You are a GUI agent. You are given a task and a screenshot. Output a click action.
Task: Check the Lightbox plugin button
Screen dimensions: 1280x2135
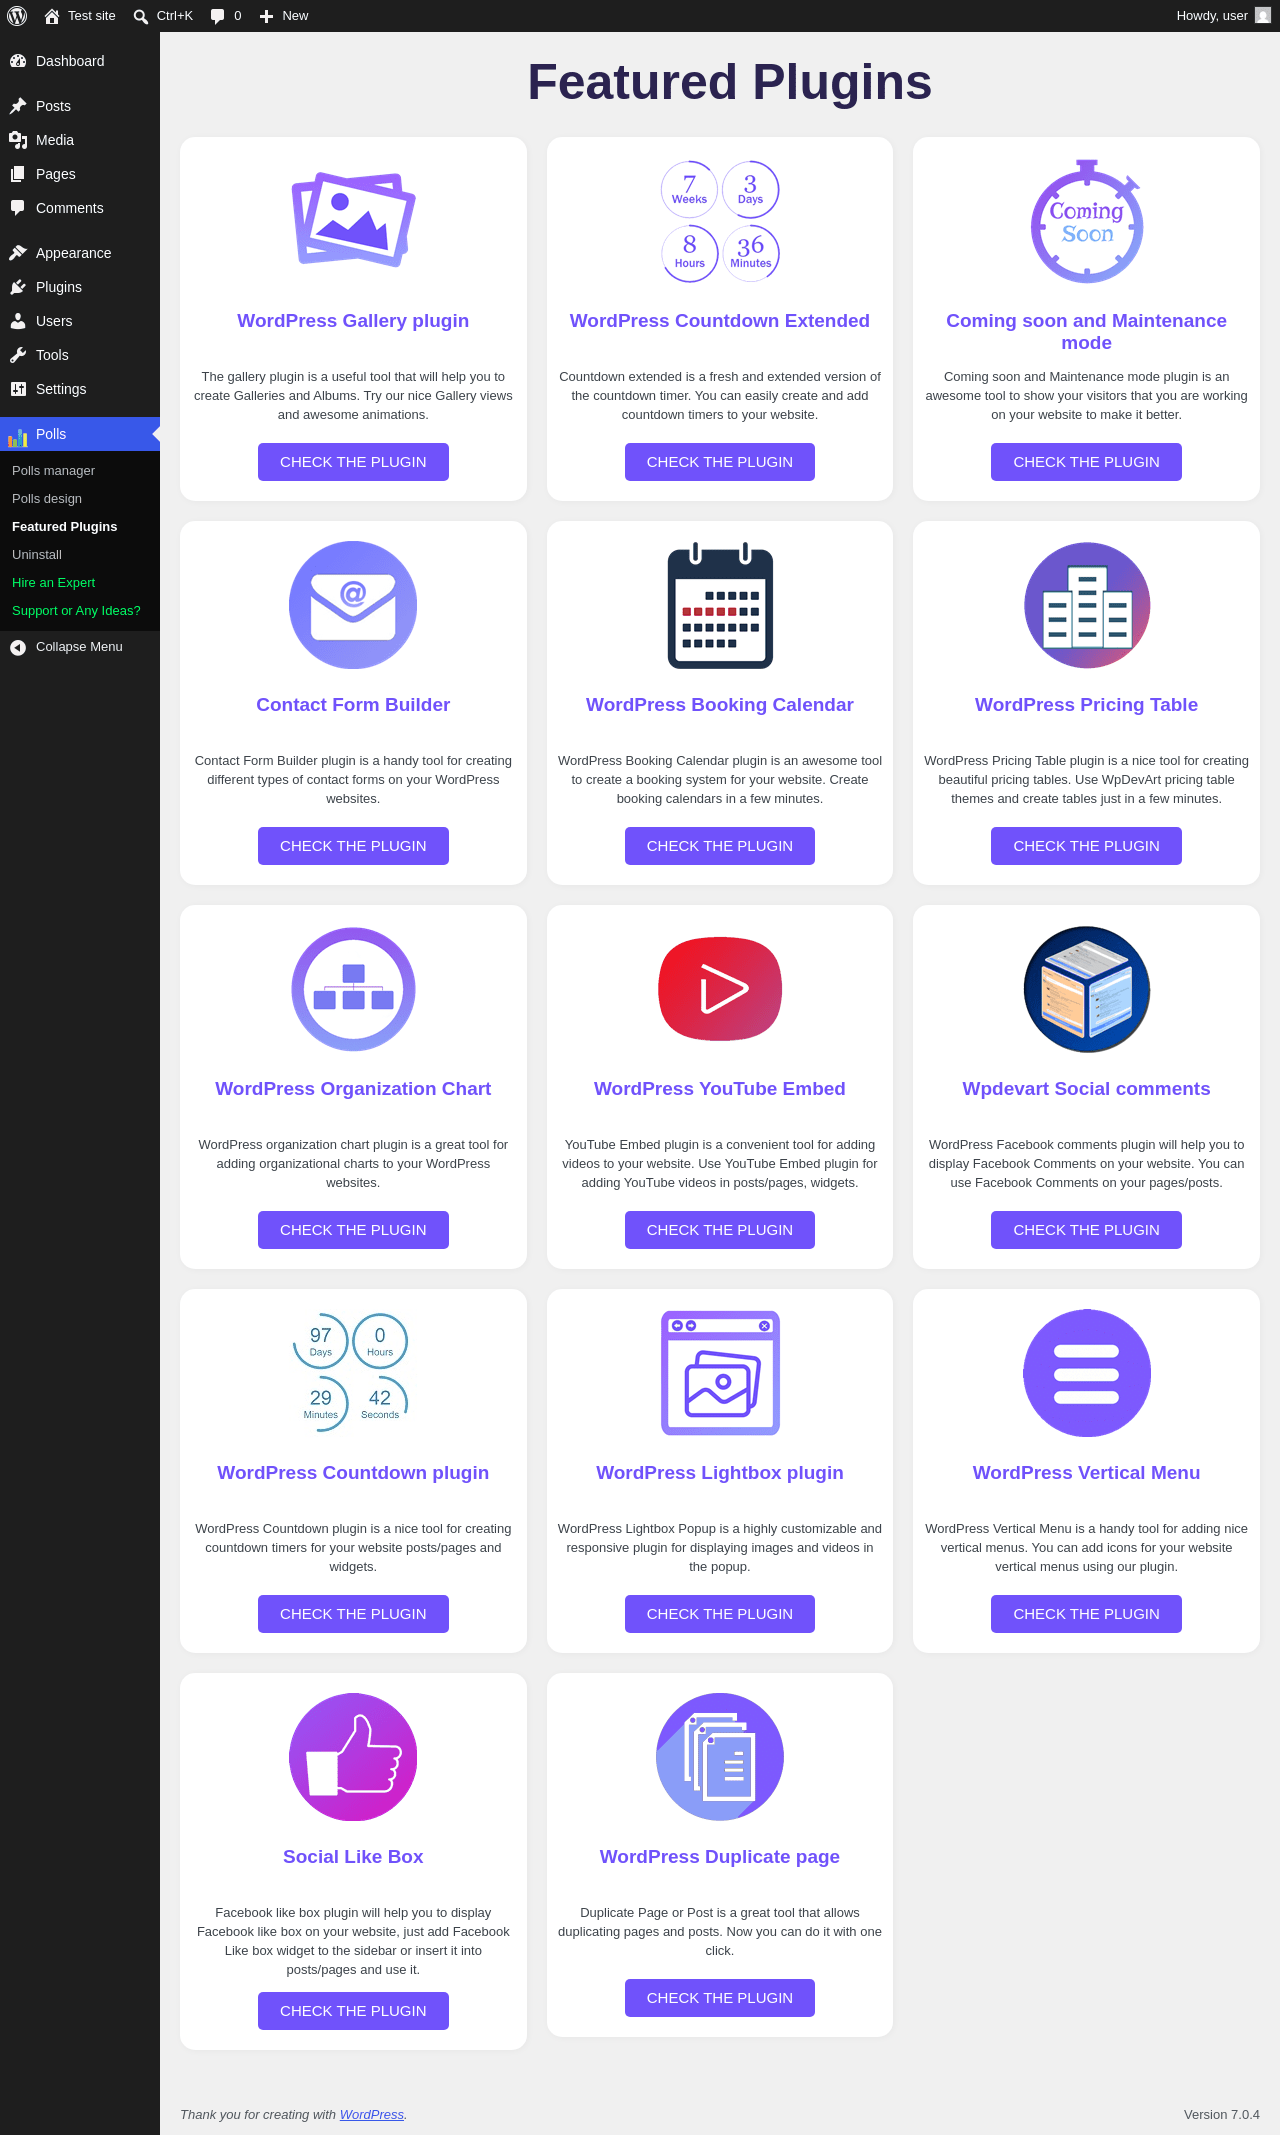pos(720,1614)
